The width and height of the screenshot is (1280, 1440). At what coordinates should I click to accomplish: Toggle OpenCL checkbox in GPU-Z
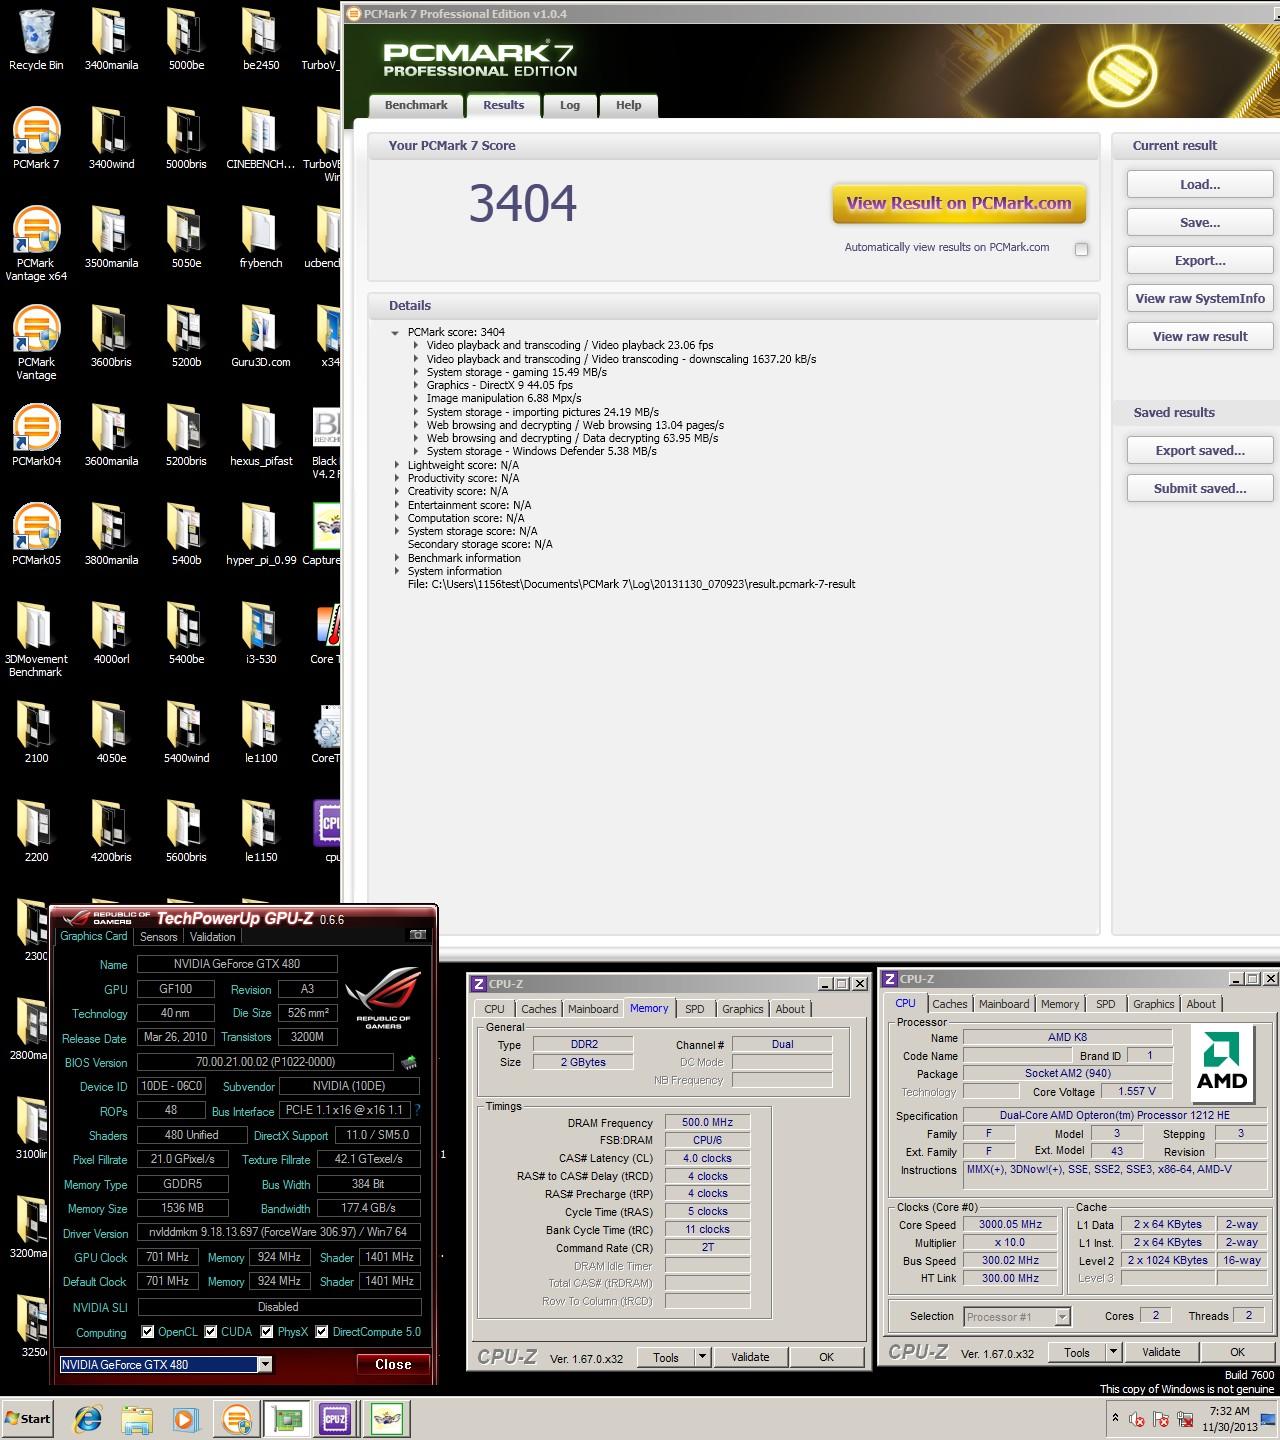(x=148, y=1332)
